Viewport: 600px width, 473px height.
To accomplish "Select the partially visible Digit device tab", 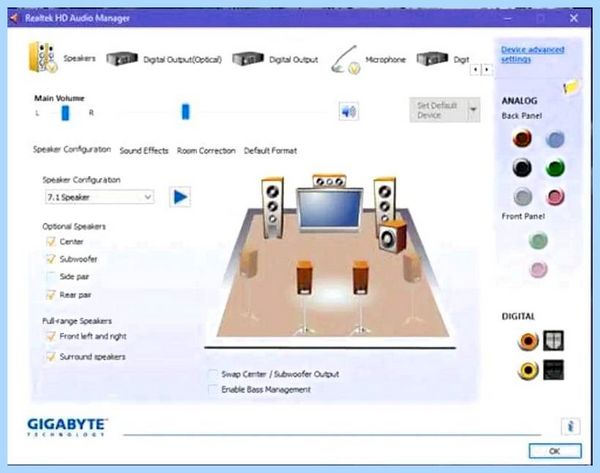I will [443, 59].
